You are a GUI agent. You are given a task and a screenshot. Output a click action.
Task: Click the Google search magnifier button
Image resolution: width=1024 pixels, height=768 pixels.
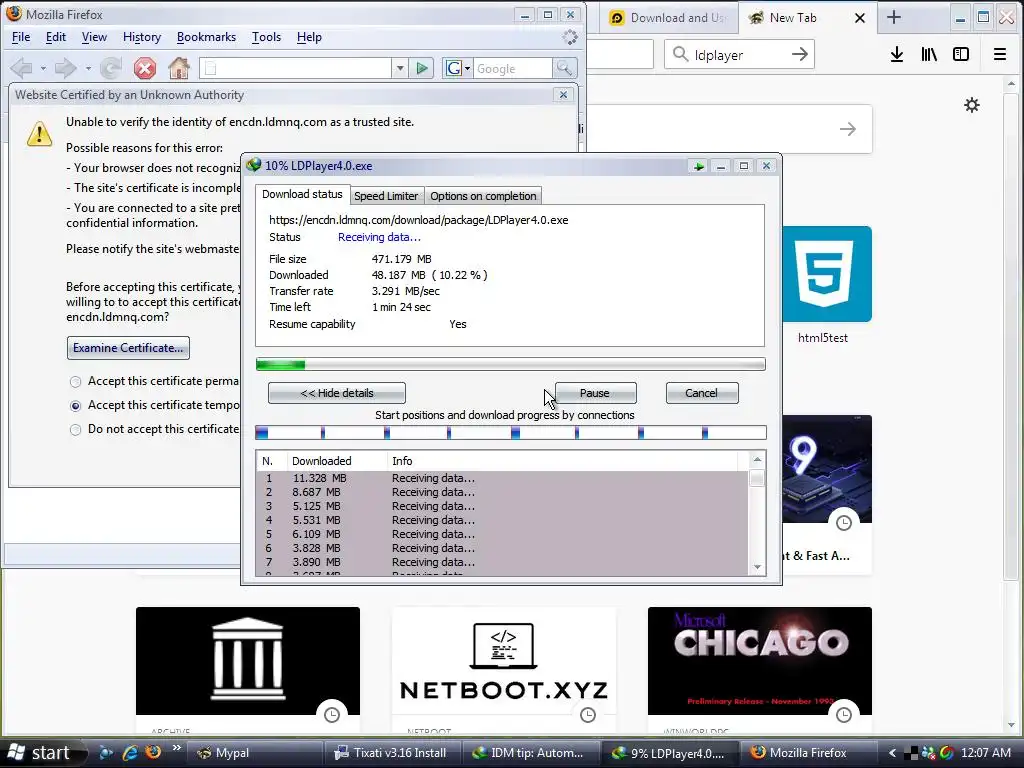point(564,68)
